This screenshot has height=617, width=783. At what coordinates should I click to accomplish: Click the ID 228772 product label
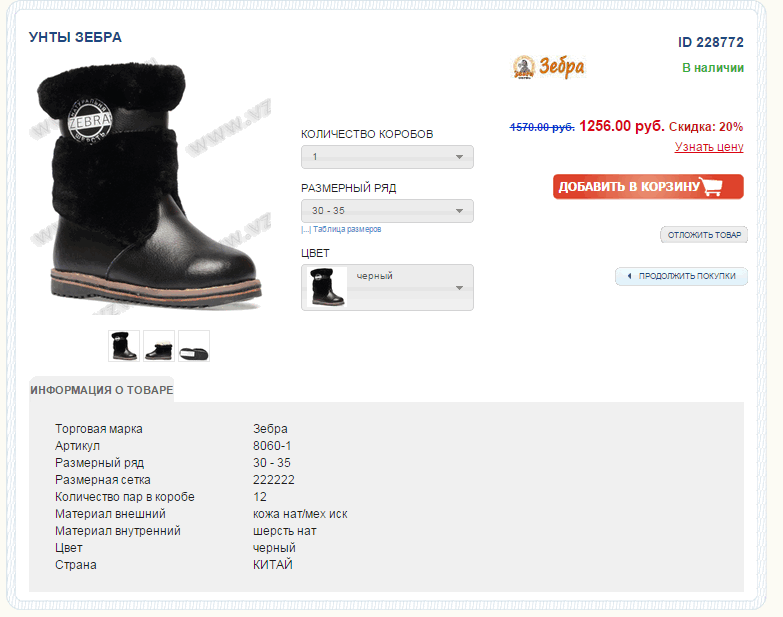711,42
